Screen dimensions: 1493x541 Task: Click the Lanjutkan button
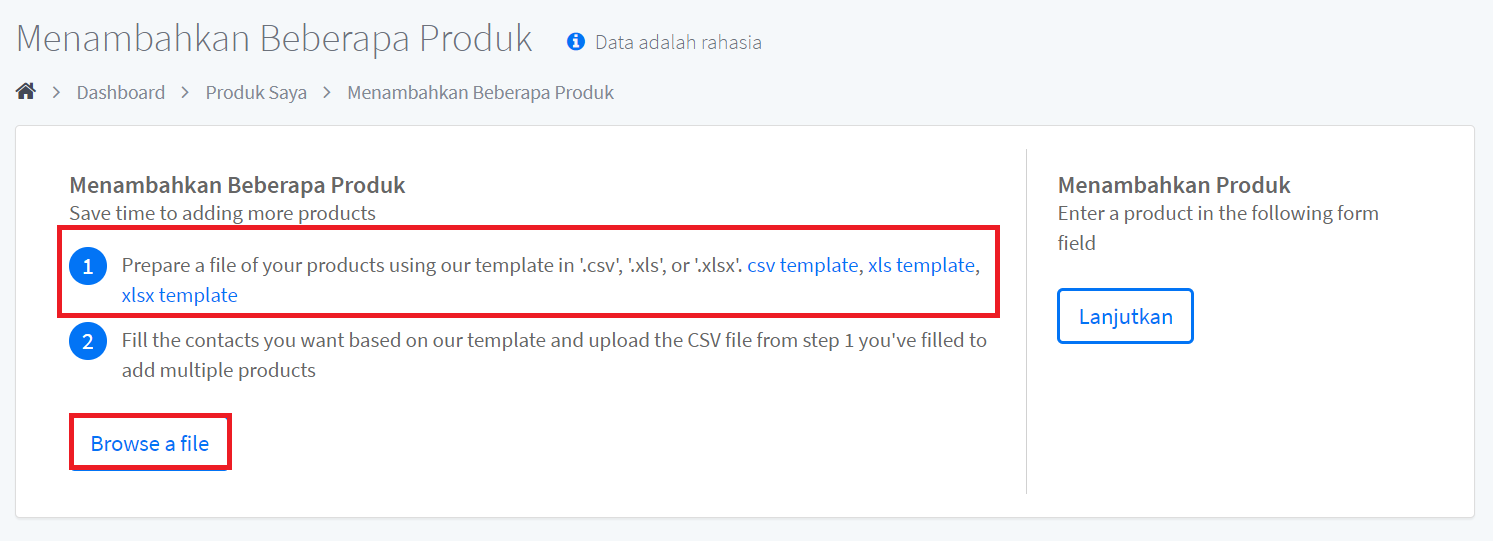pyautogui.click(x=1125, y=316)
